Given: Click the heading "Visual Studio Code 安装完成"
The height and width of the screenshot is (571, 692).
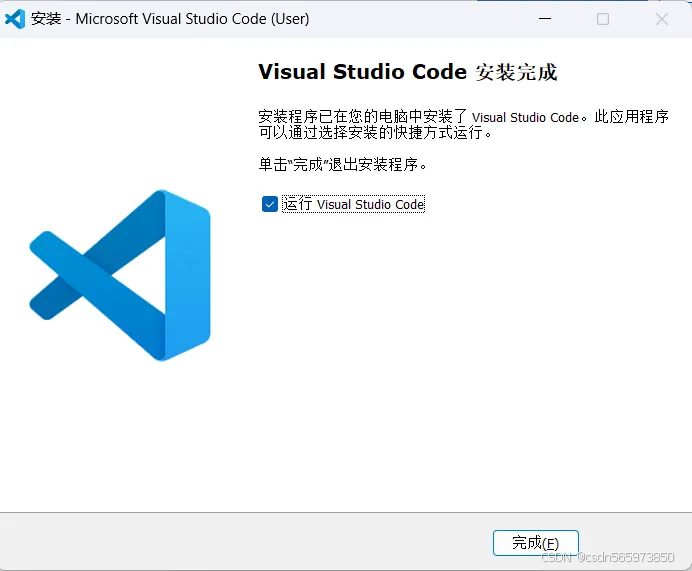Looking at the screenshot, I should coord(408,72).
